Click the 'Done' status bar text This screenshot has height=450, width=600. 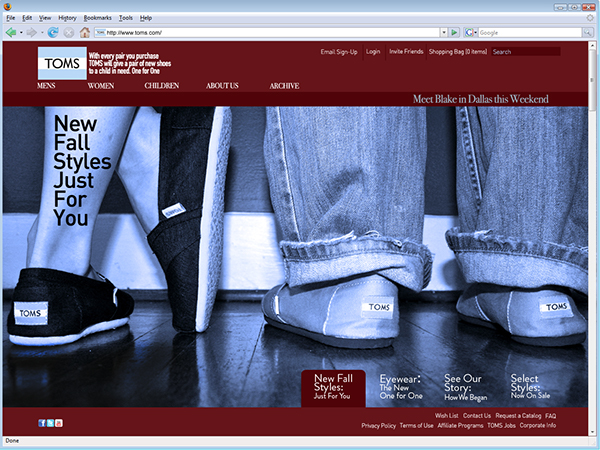[x=12, y=441]
